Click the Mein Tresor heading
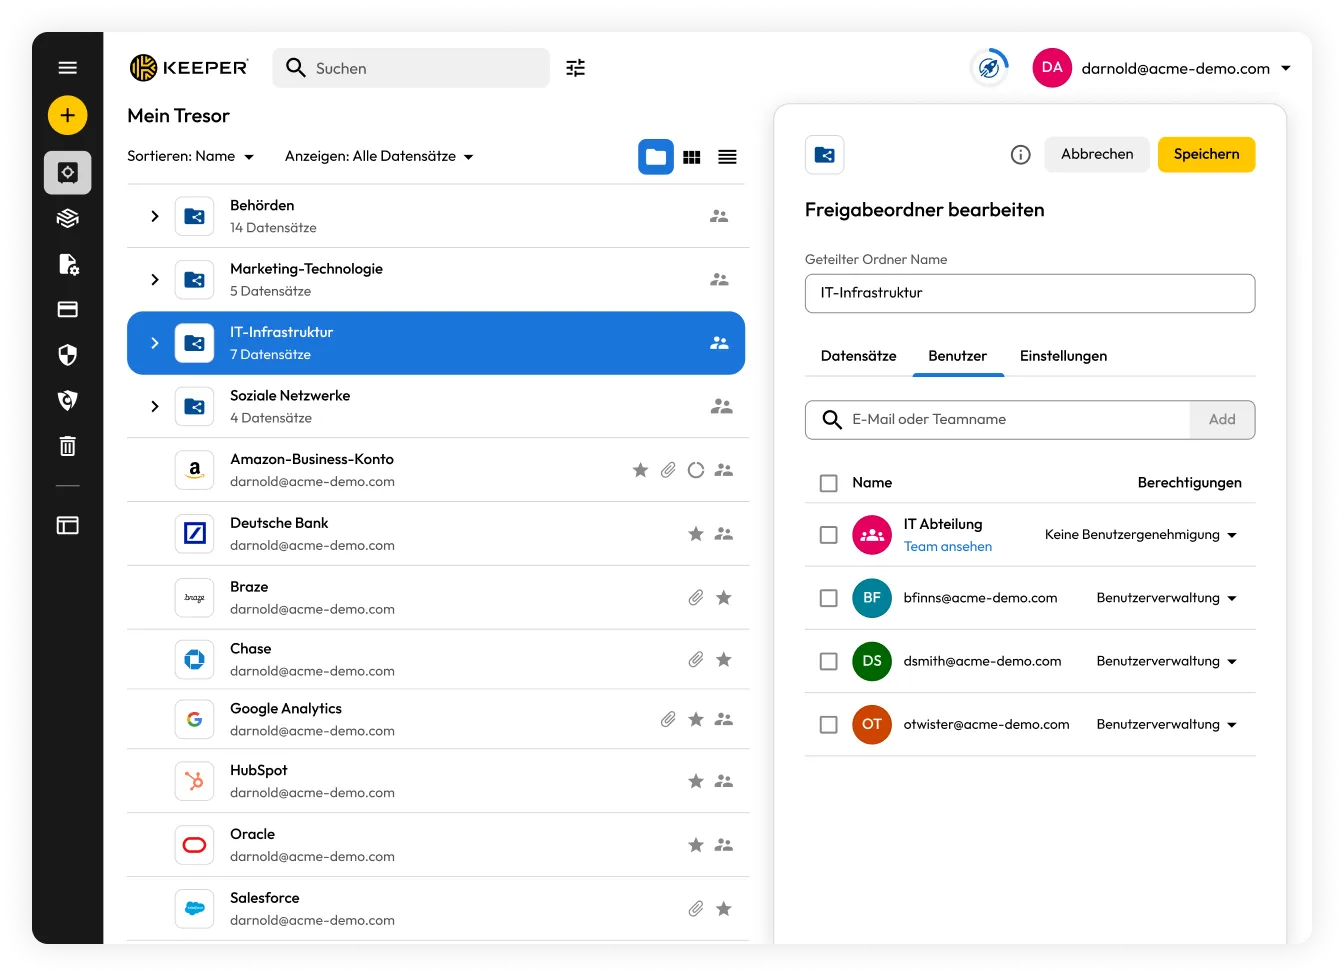The image size is (1344, 976). pos(178,116)
